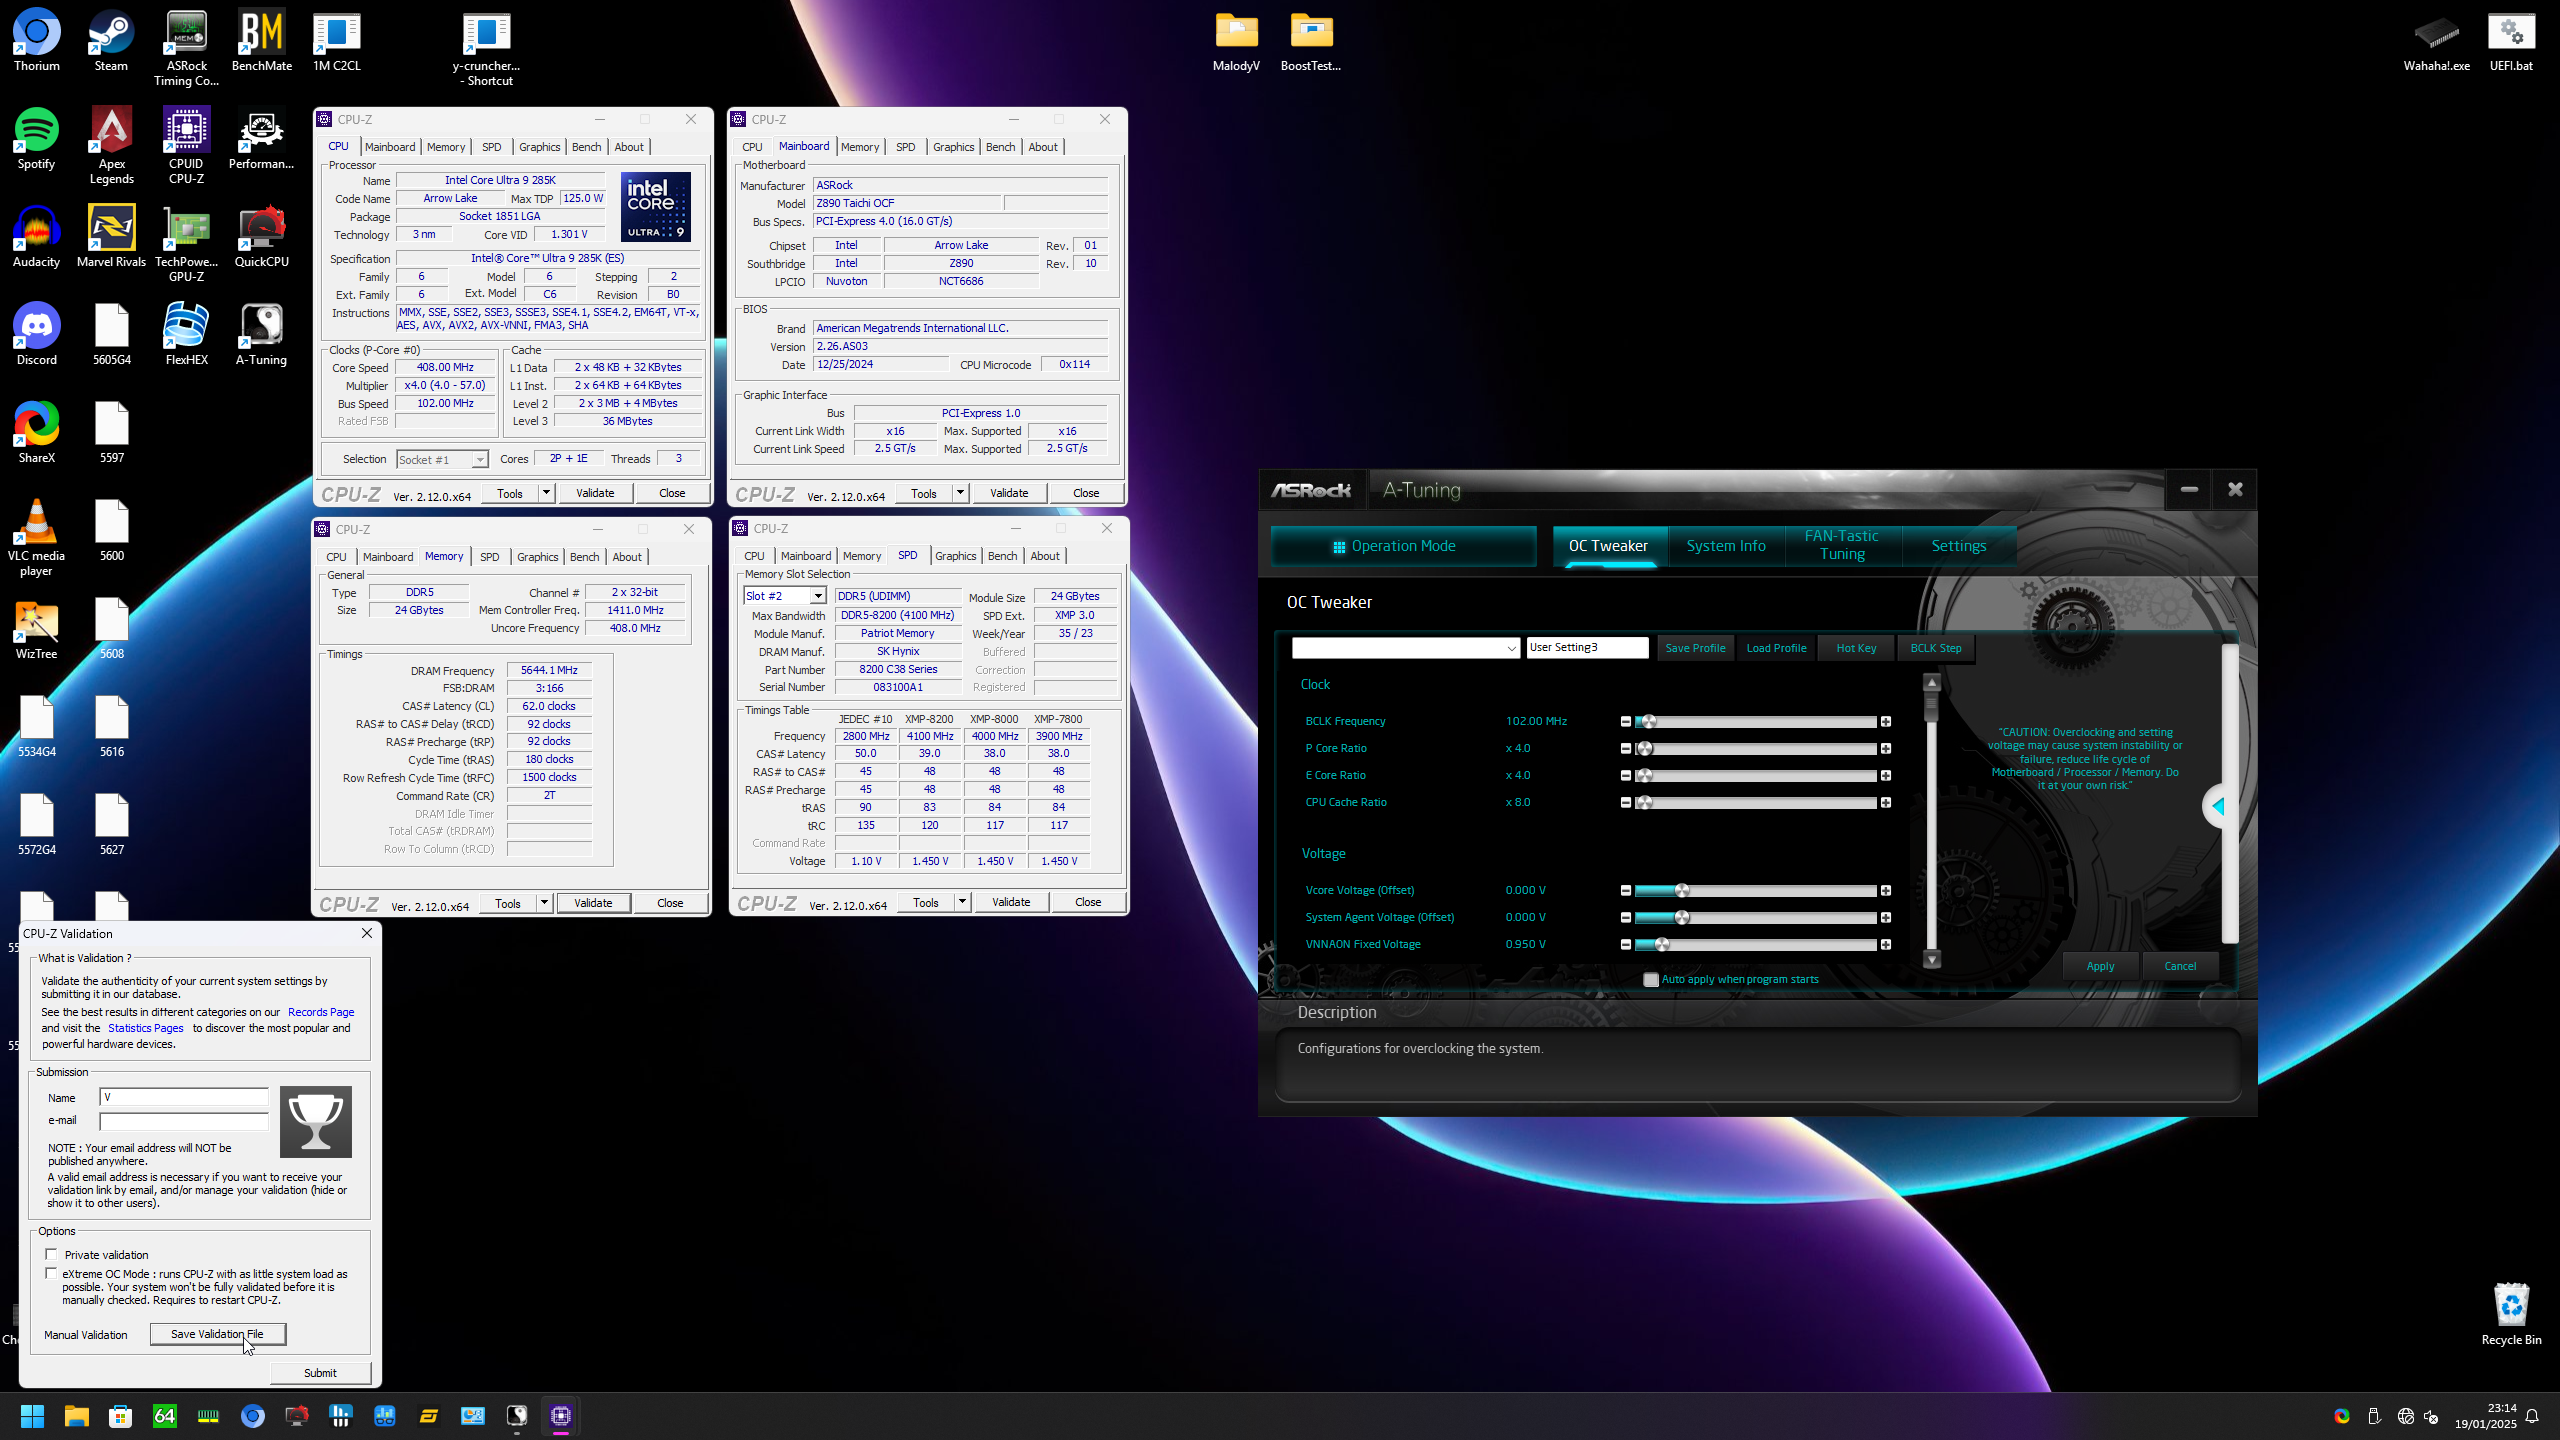The height and width of the screenshot is (1440, 2560).
Task: Expand Tools dropdown arrow in SPD window
Action: (x=962, y=902)
